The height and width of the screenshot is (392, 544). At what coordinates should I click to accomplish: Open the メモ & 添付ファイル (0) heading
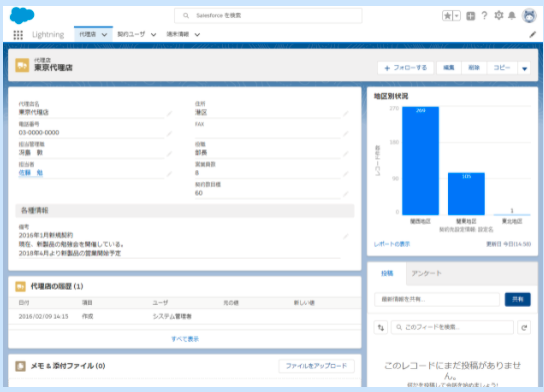point(68,366)
